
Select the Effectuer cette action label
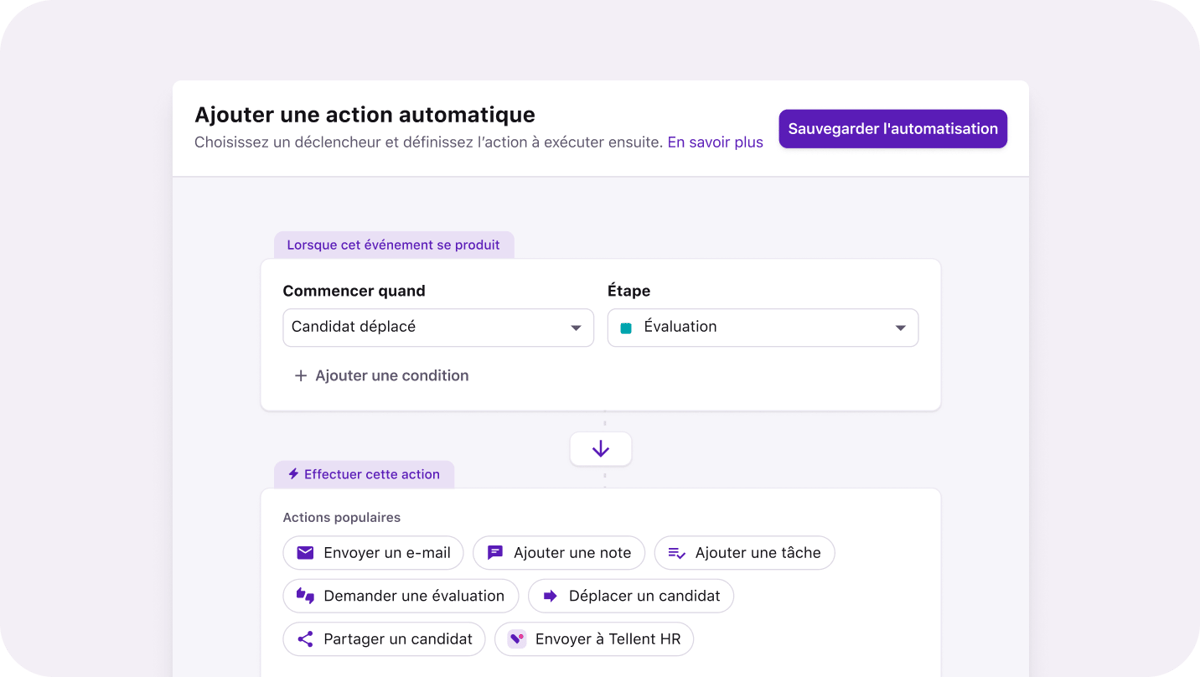coord(372,473)
